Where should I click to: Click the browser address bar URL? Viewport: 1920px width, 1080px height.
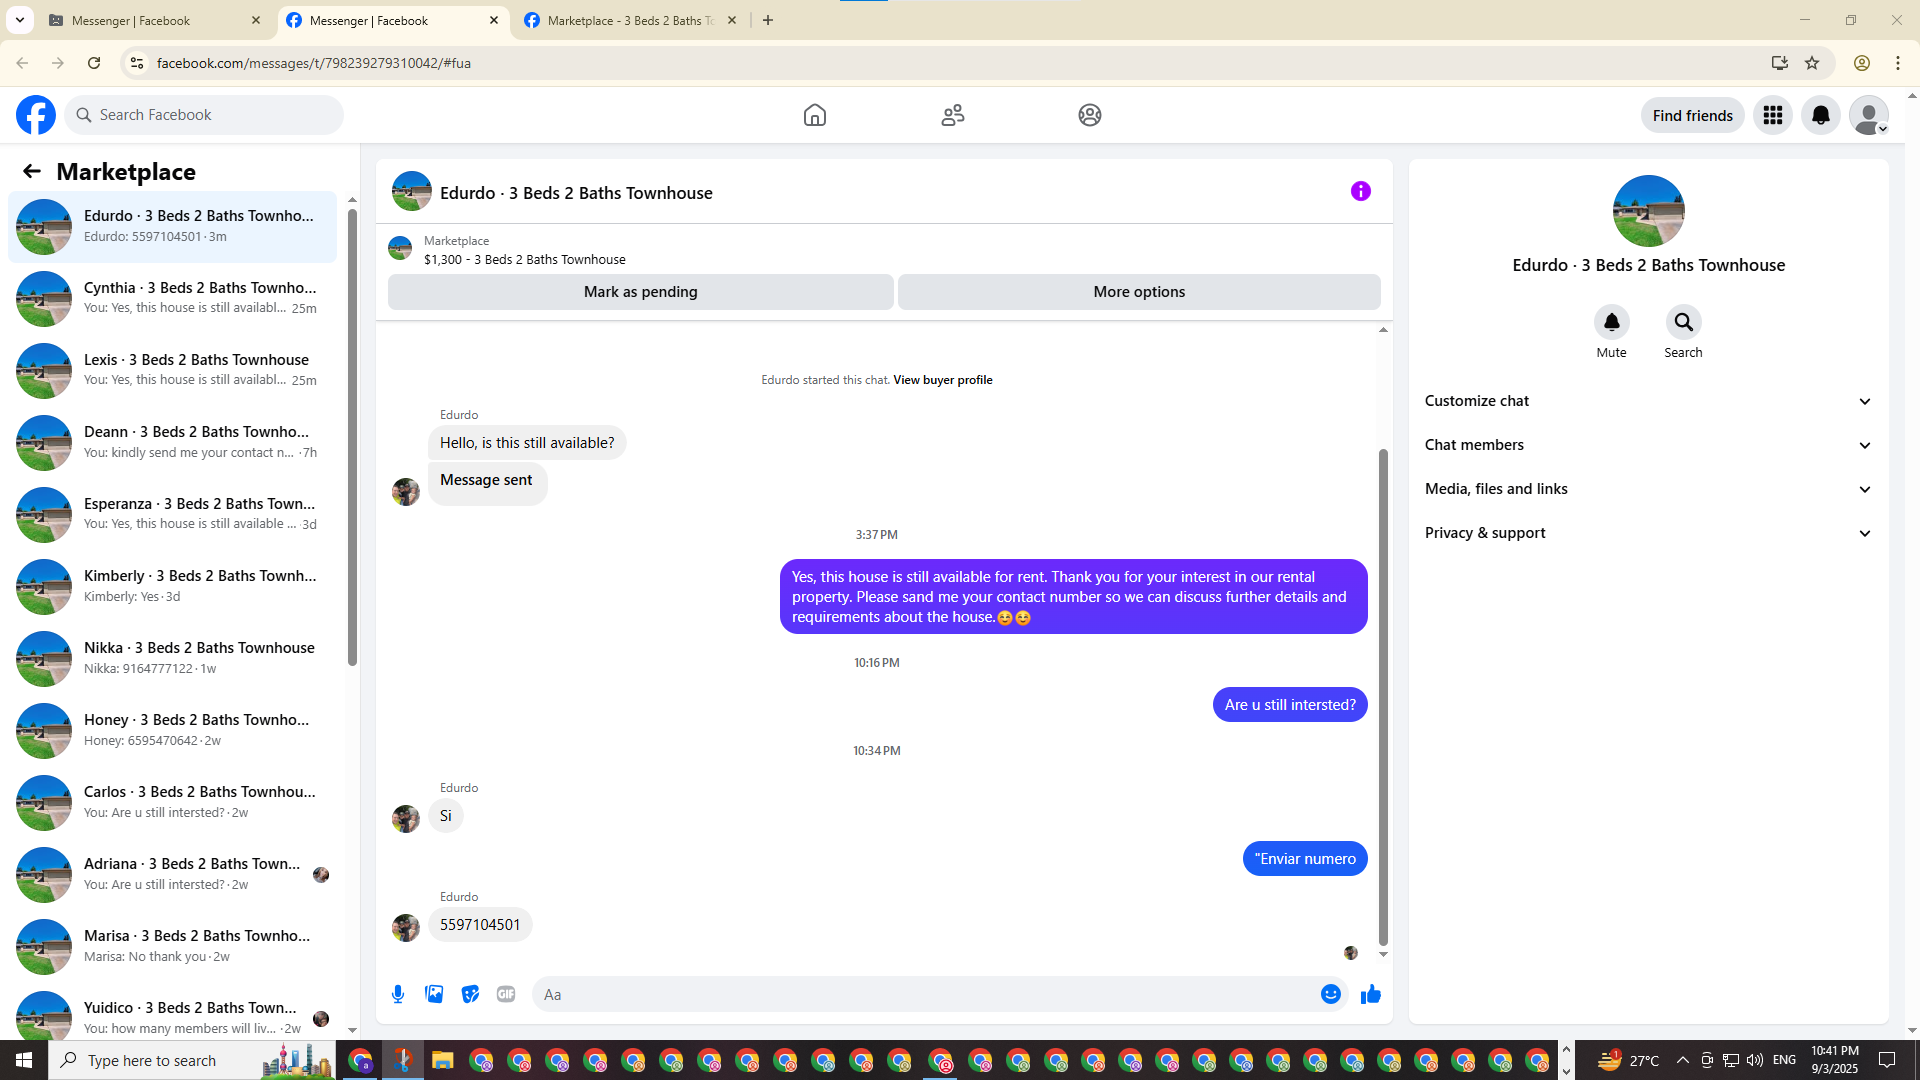coord(314,63)
